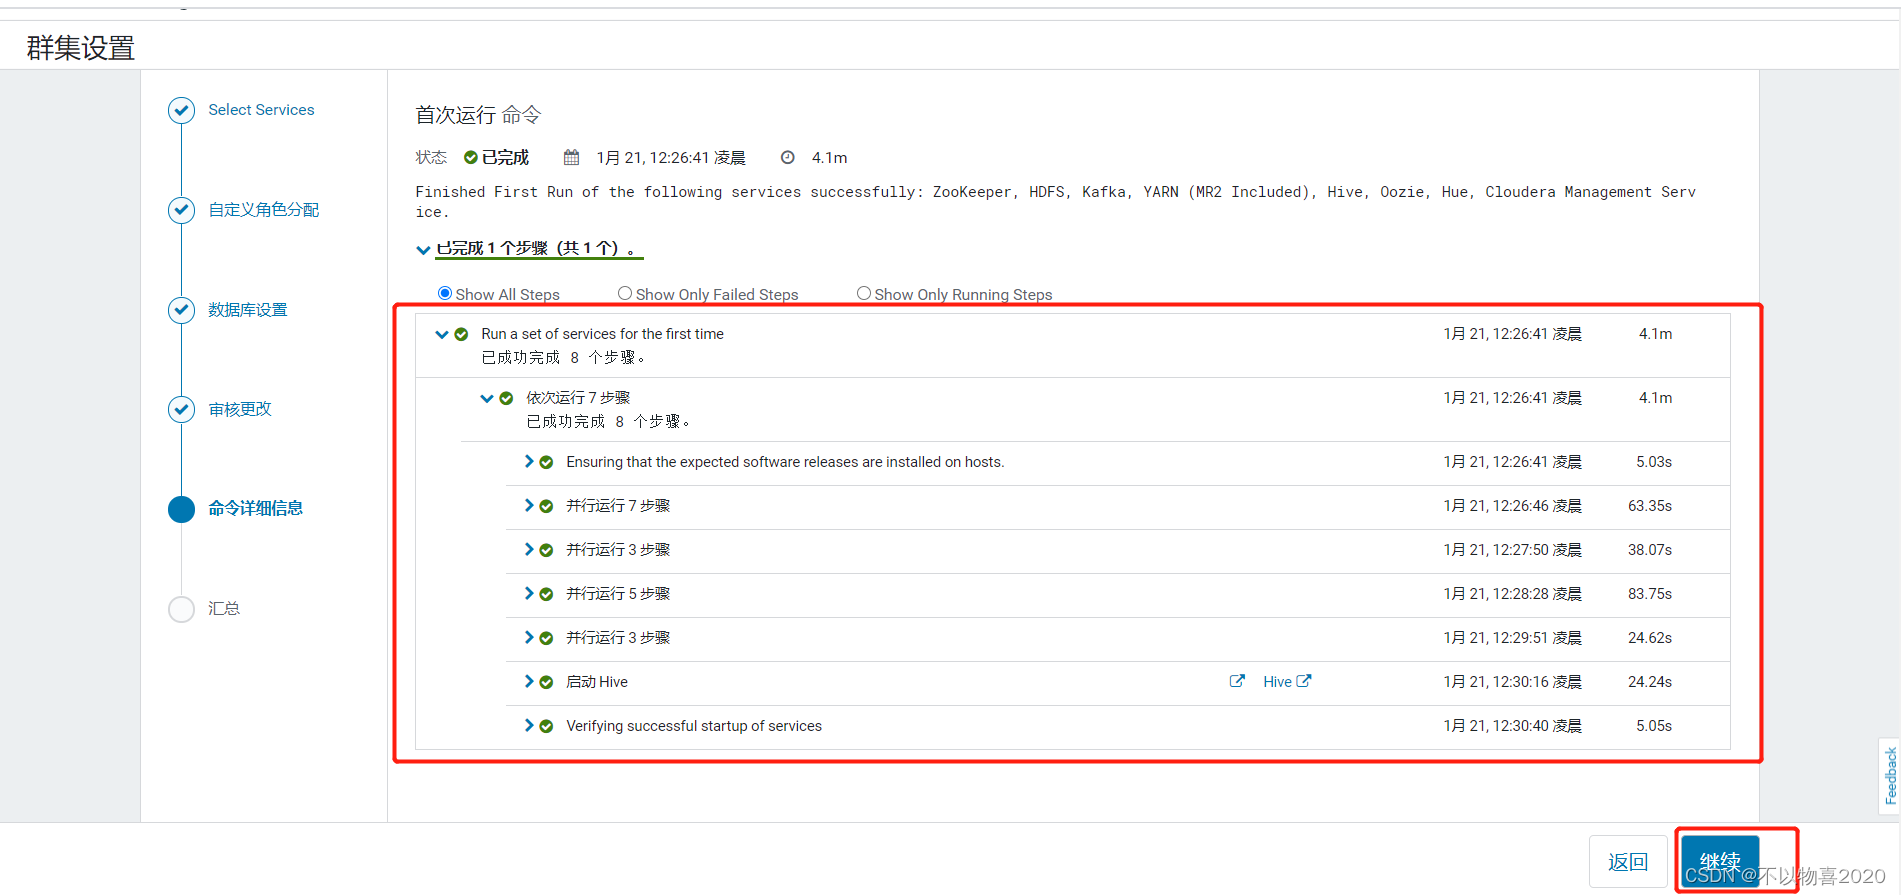Image resolution: width=1901 pixels, height=895 pixels.
Task: Click success icon on 并行运行 5 步骤 row
Action: (x=546, y=594)
